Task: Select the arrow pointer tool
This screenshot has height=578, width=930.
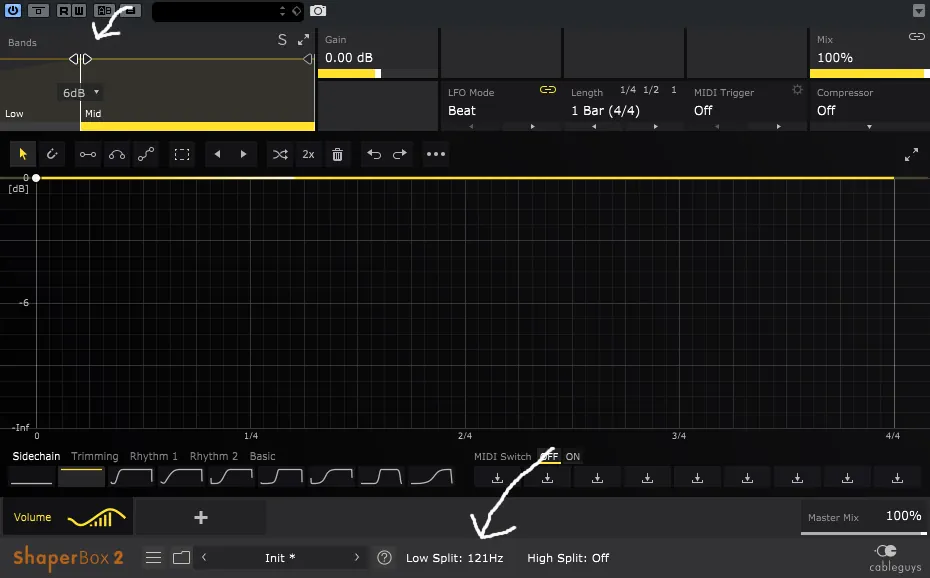Action: tap(23, 154)
